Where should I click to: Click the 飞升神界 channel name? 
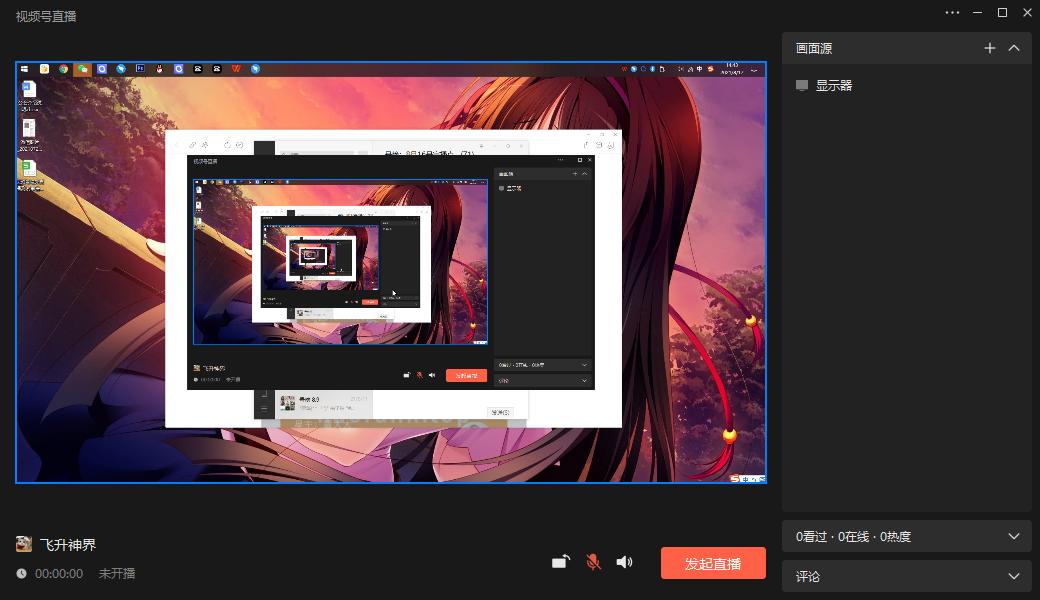point(68,545)
